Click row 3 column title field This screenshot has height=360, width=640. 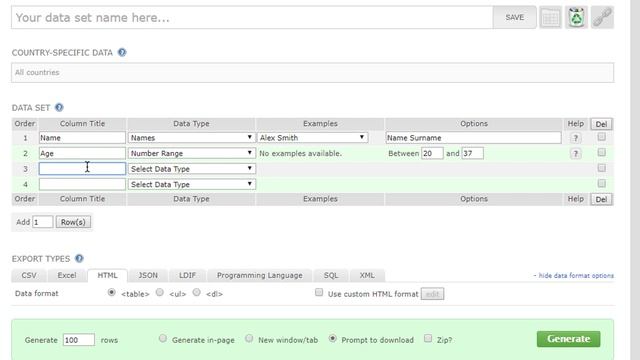tap(82, 169)
